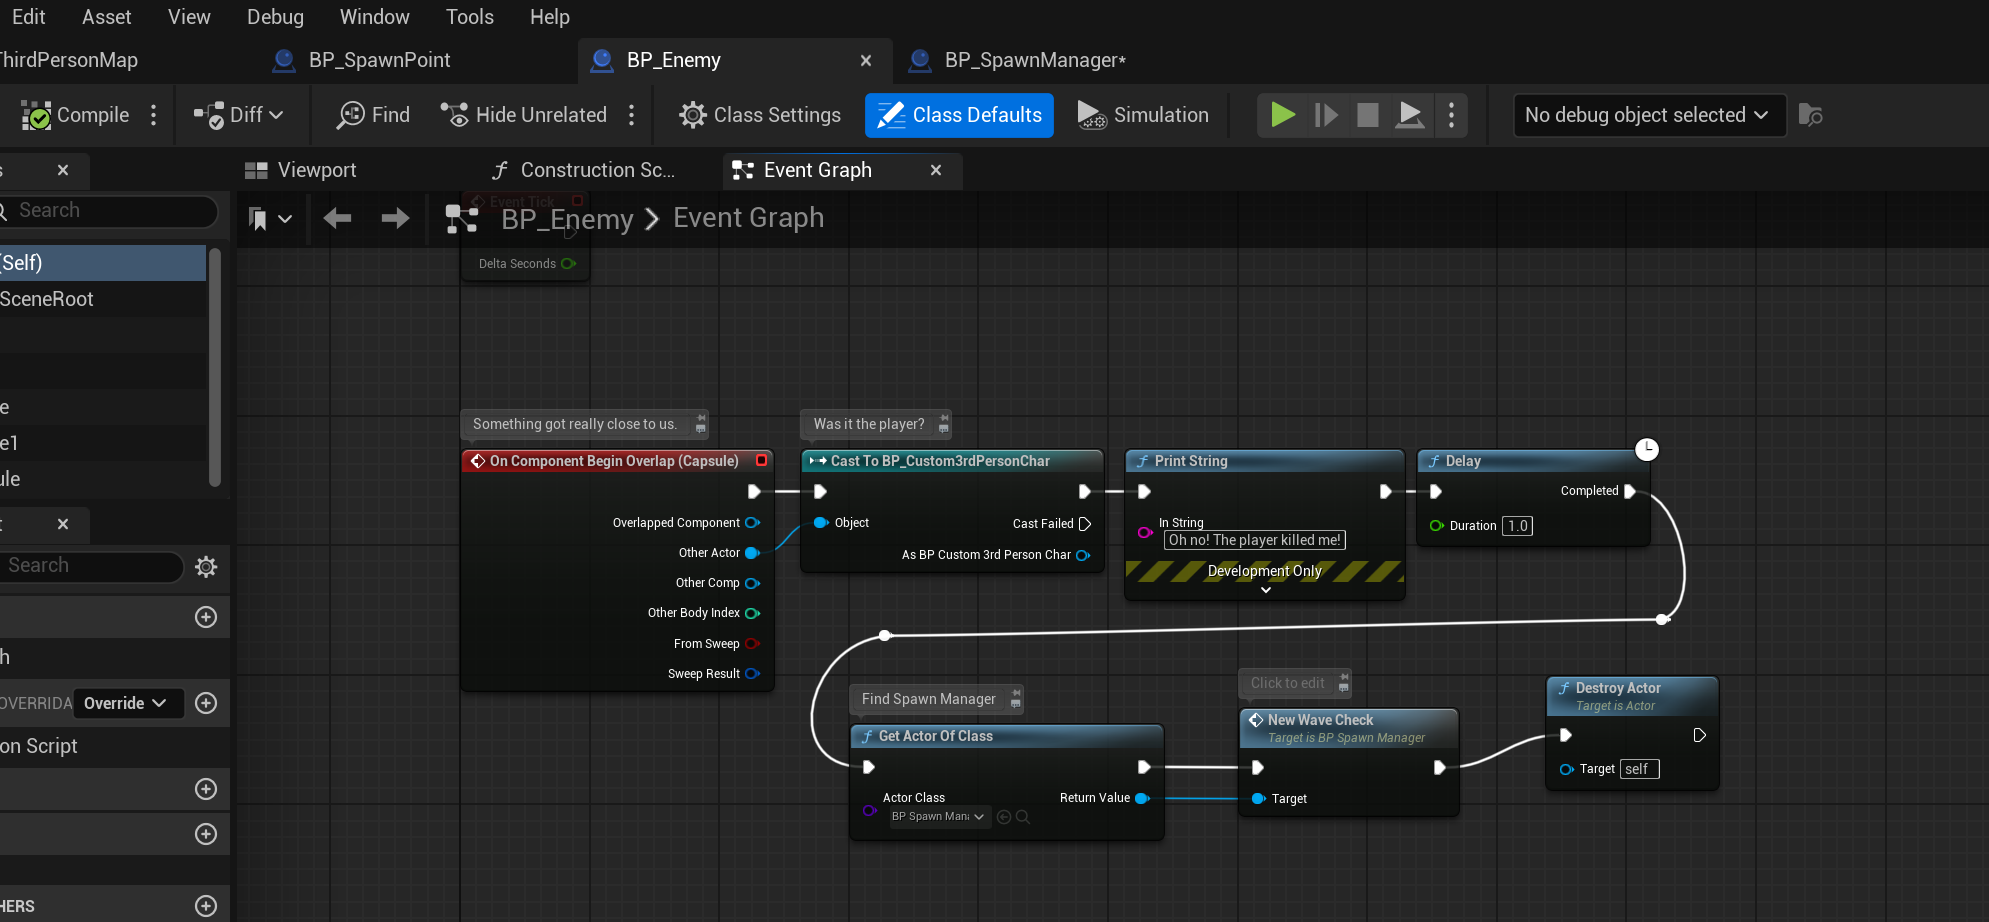Viewport: 1989px width, 922px height.
Task: Open the Debug menu
Action: coord(275,17)
